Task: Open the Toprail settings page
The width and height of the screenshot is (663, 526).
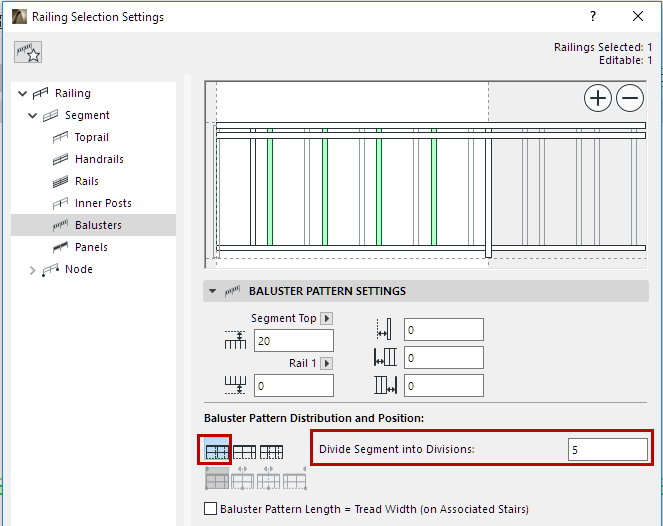Action: pyautogui.click(x=92, y=137)
